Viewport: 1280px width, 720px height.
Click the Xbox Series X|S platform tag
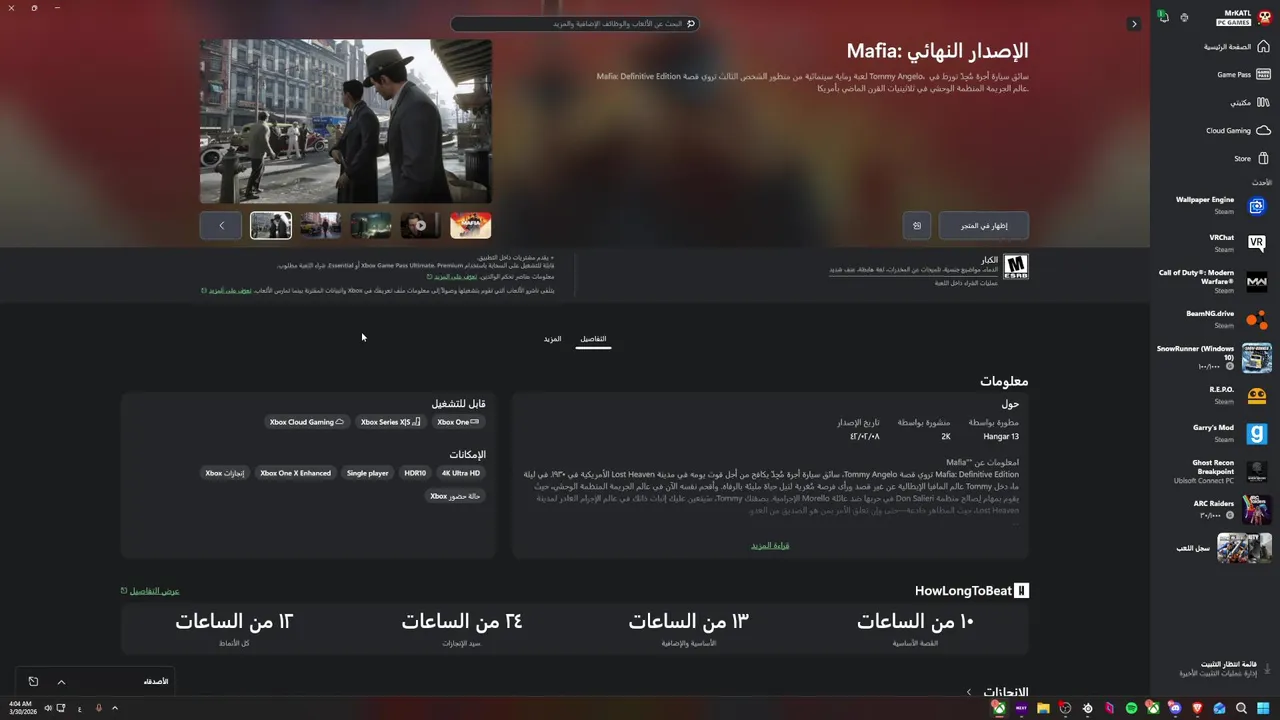point(390,422)
